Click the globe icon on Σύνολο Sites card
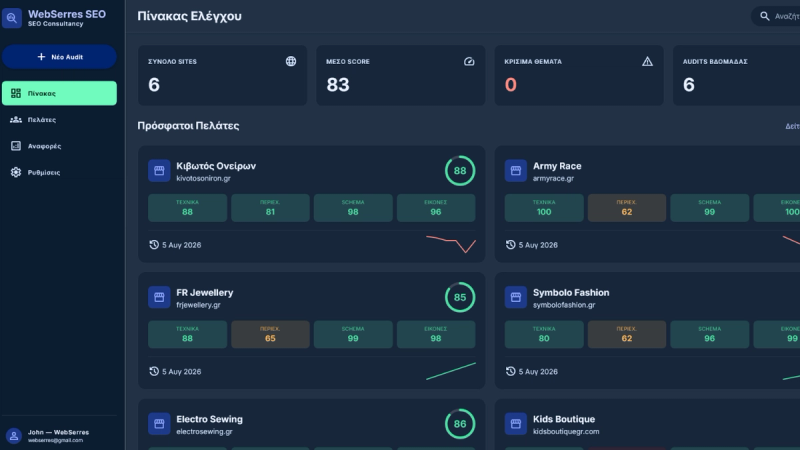The height and width of the screenshot is (450, 800). [291, 61]
